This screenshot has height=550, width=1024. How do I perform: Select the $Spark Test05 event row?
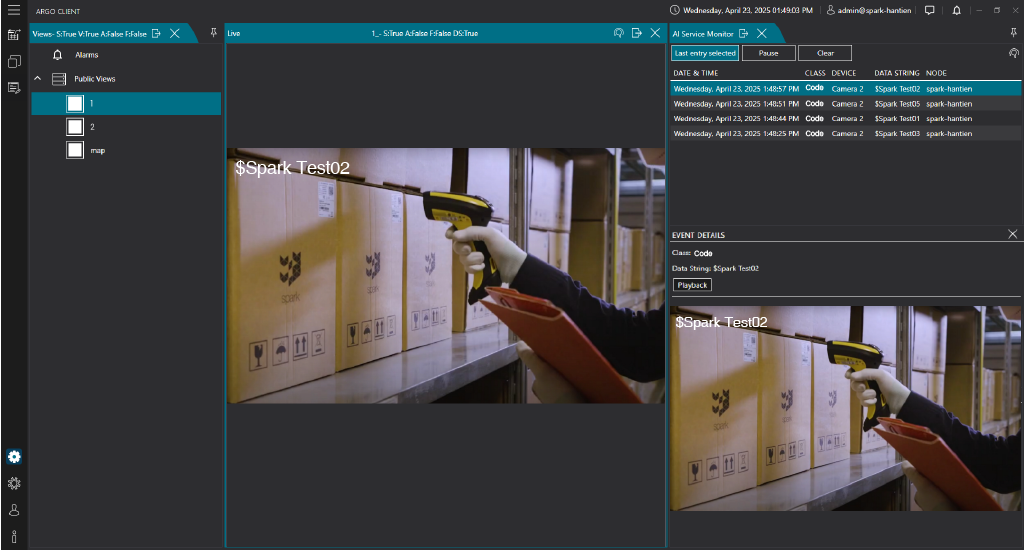click(x=845, y=103)
